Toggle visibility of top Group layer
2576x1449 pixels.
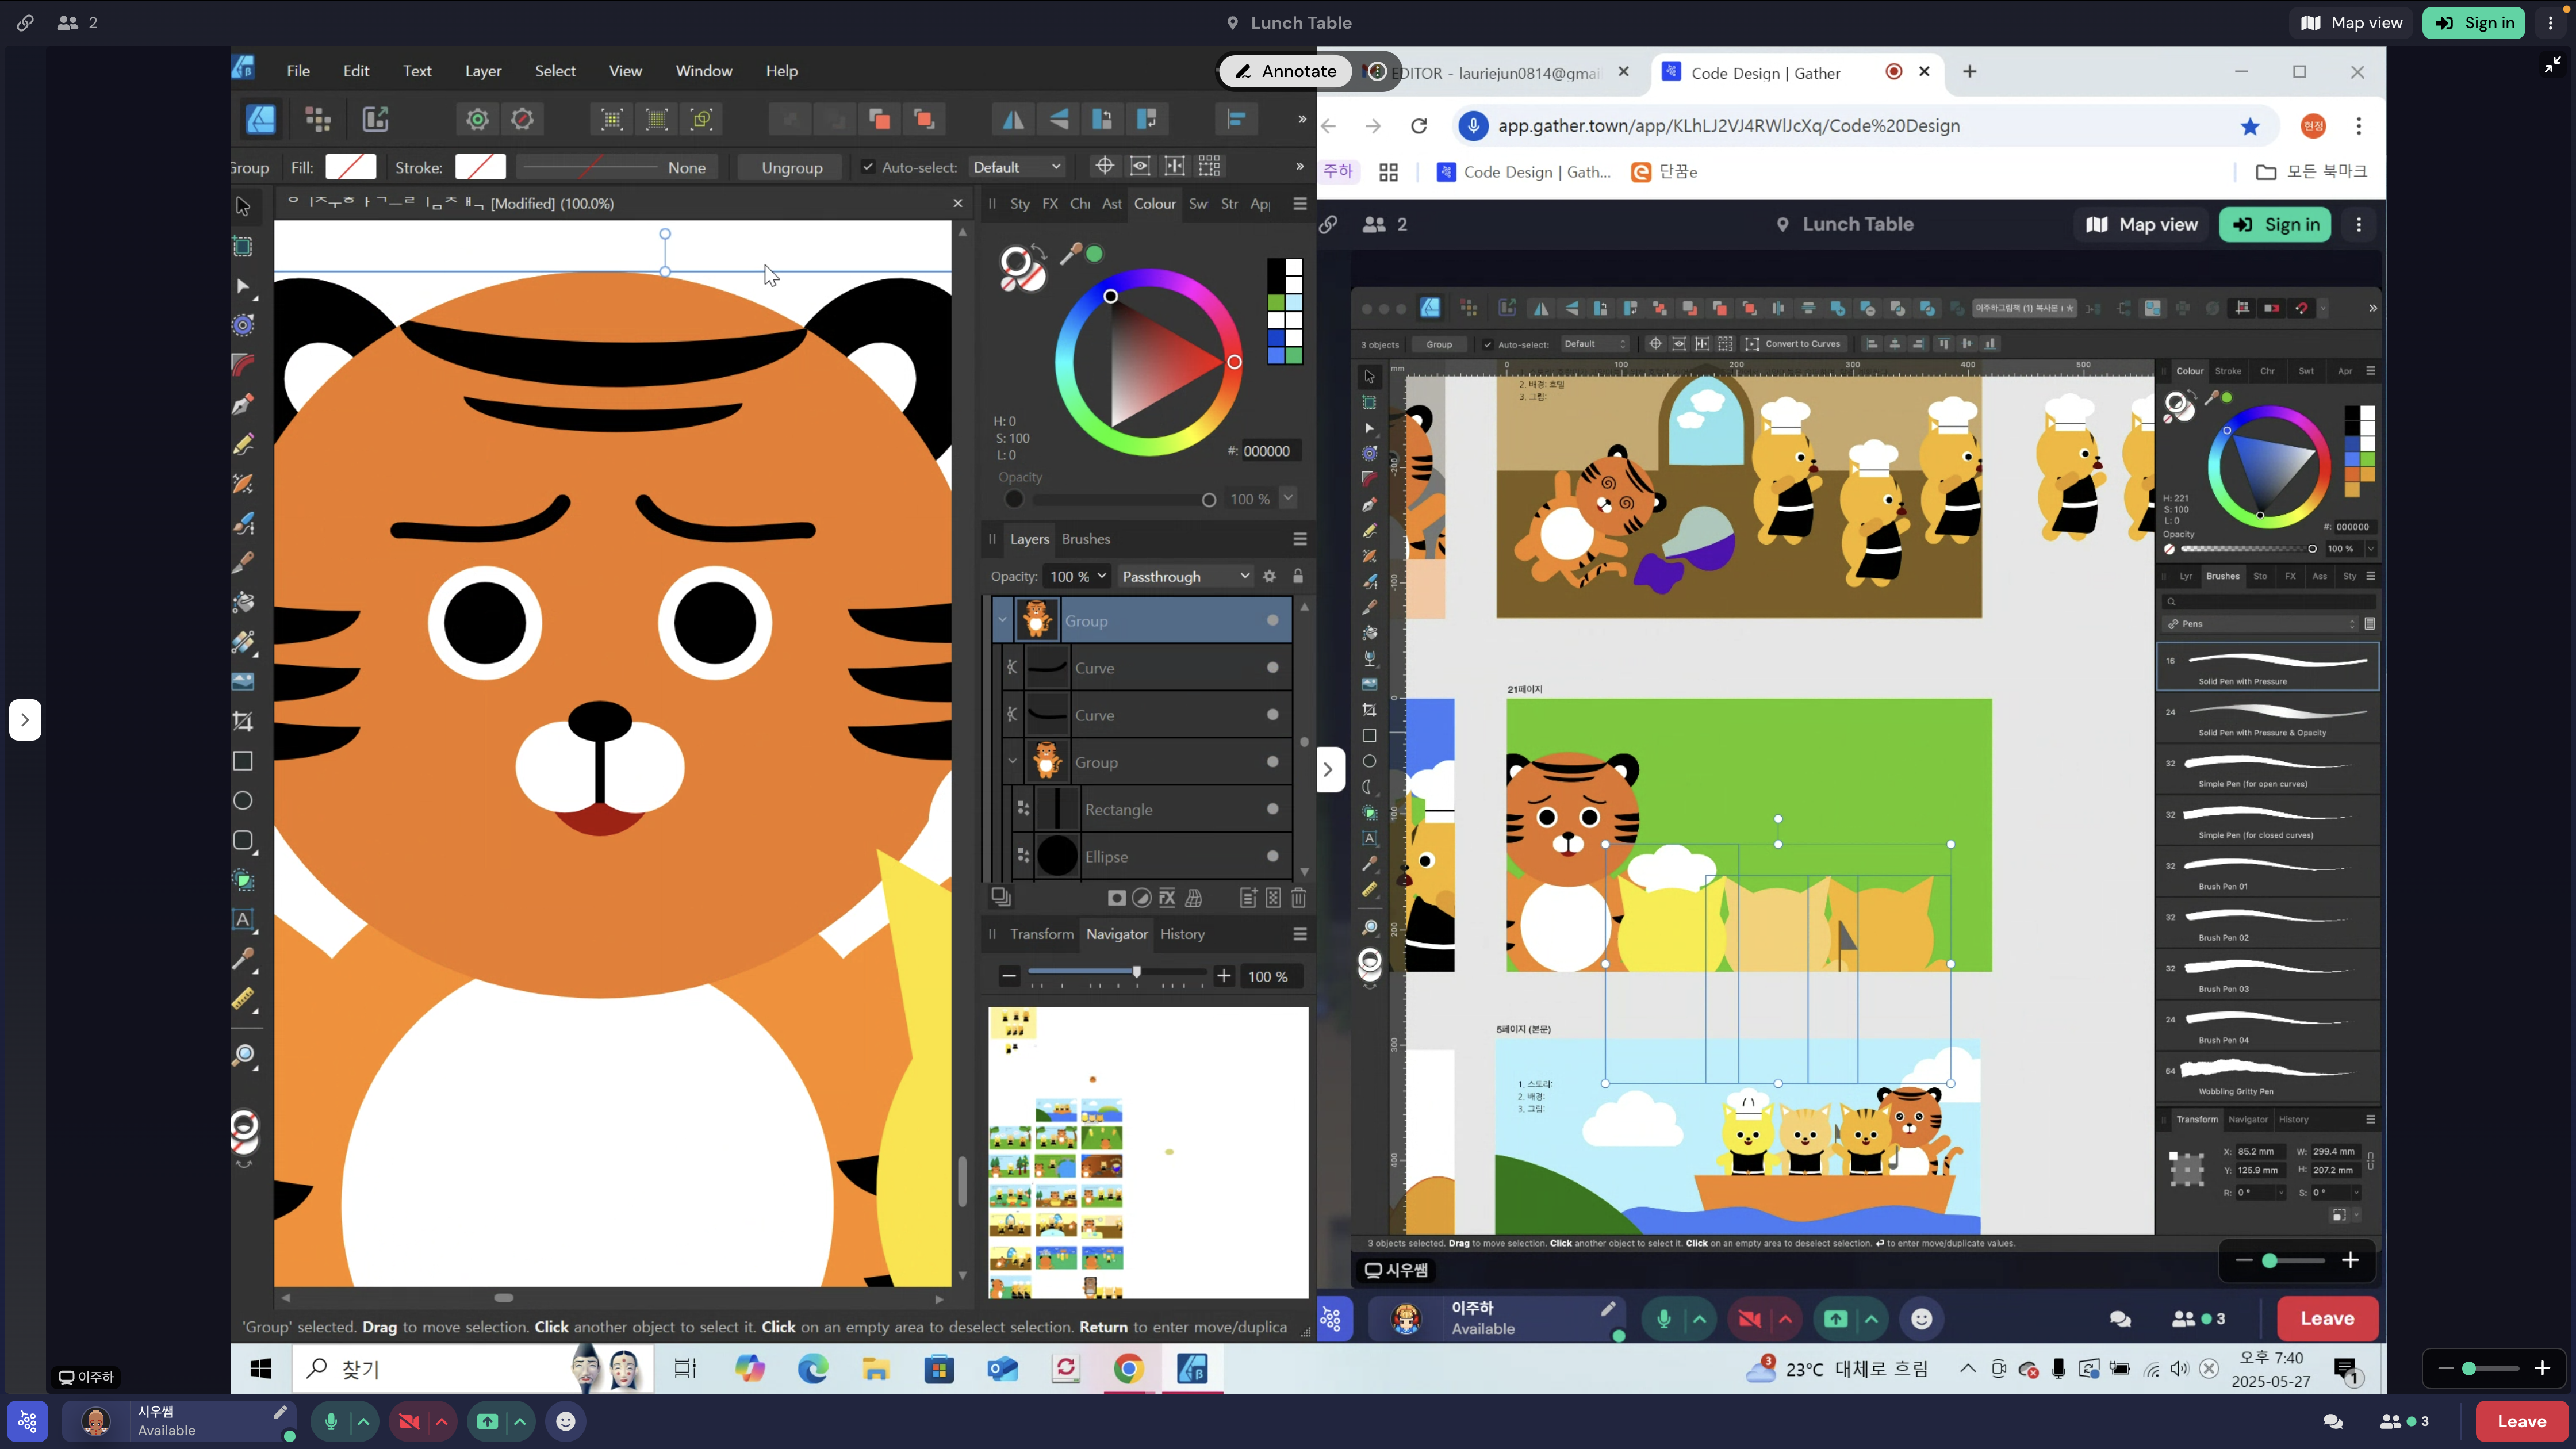tap(1272, 621)
